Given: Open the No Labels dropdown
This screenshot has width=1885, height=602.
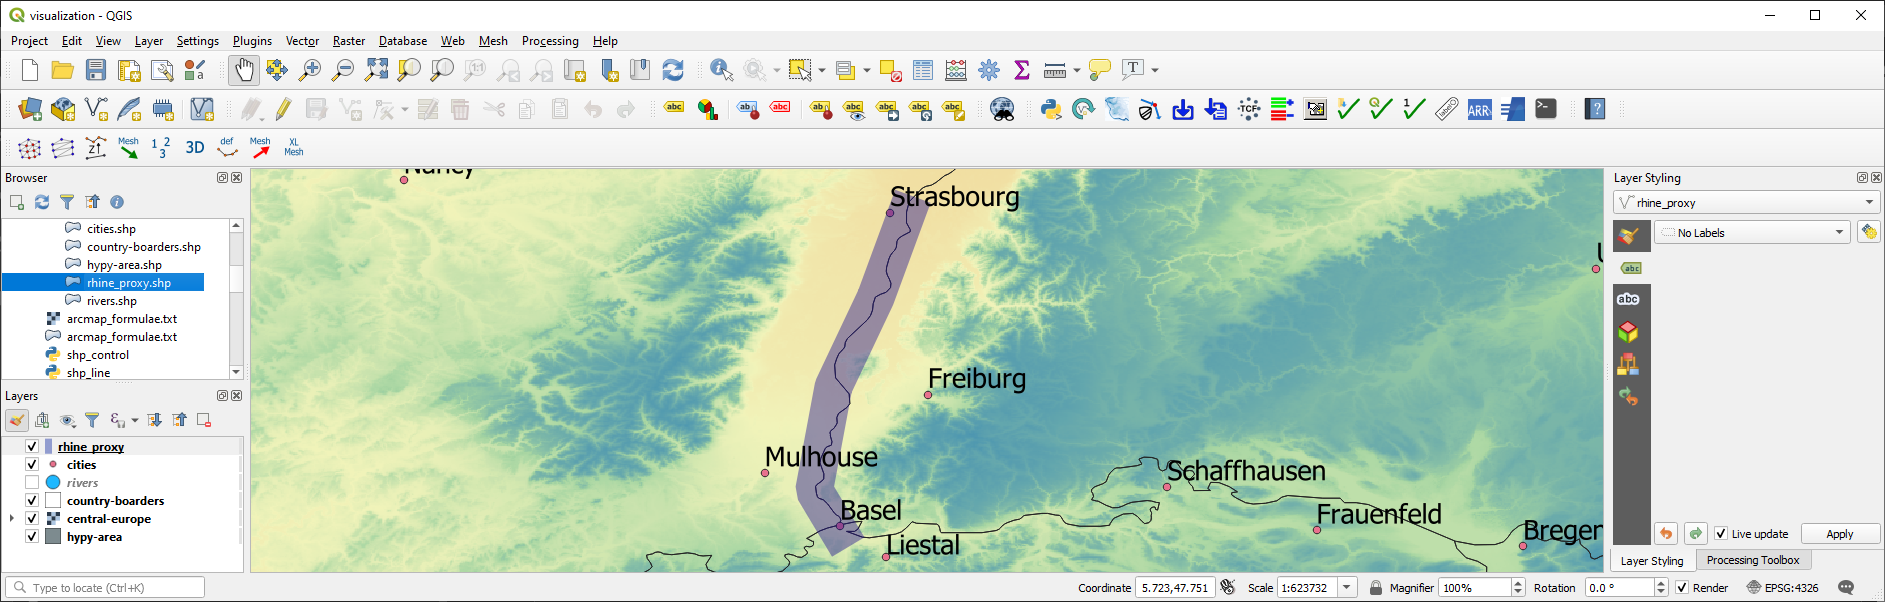Looking at the screenshot, I should click(1751, 232).
